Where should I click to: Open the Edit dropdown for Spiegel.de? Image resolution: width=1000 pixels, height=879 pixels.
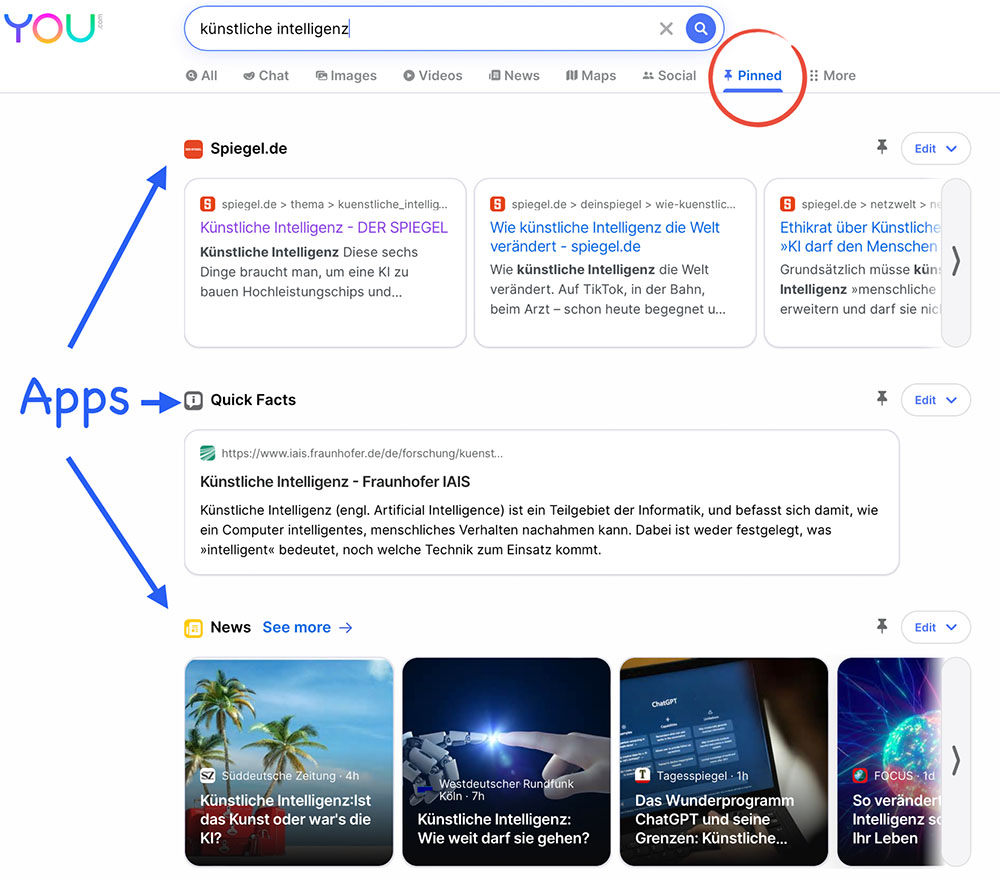[x=936, y=149]
